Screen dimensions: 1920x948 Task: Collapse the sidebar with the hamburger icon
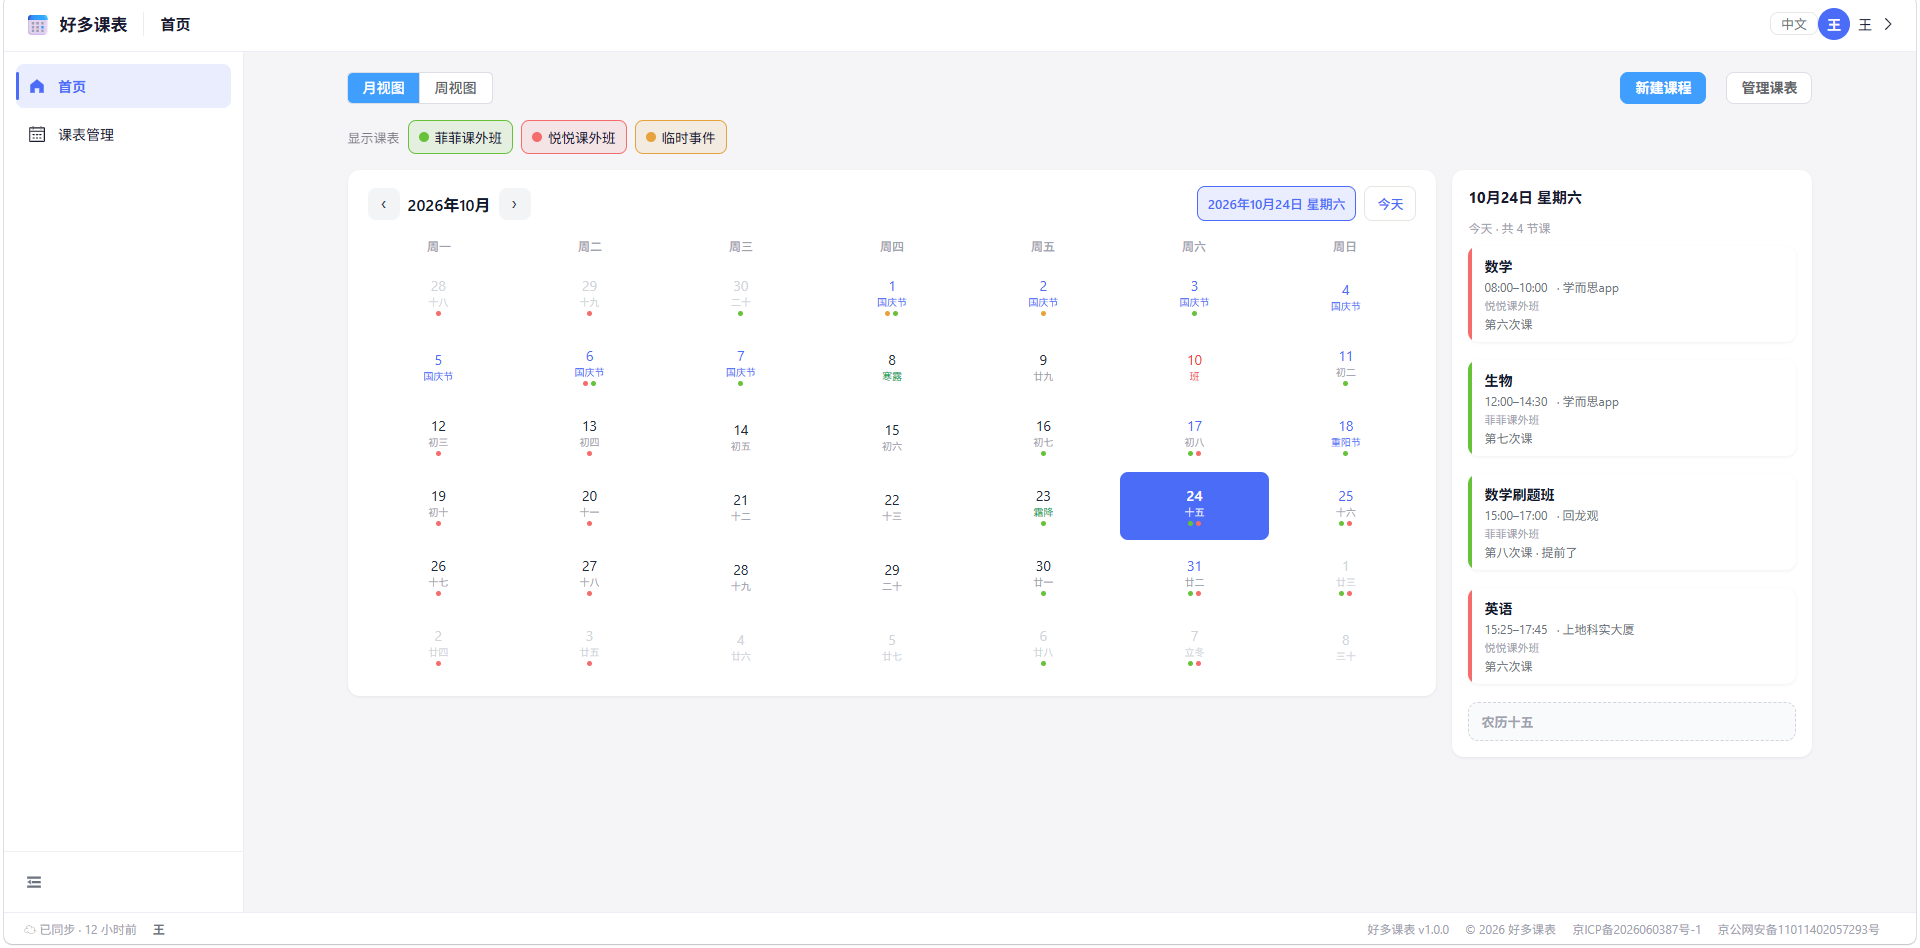click(x=34, y=882)
